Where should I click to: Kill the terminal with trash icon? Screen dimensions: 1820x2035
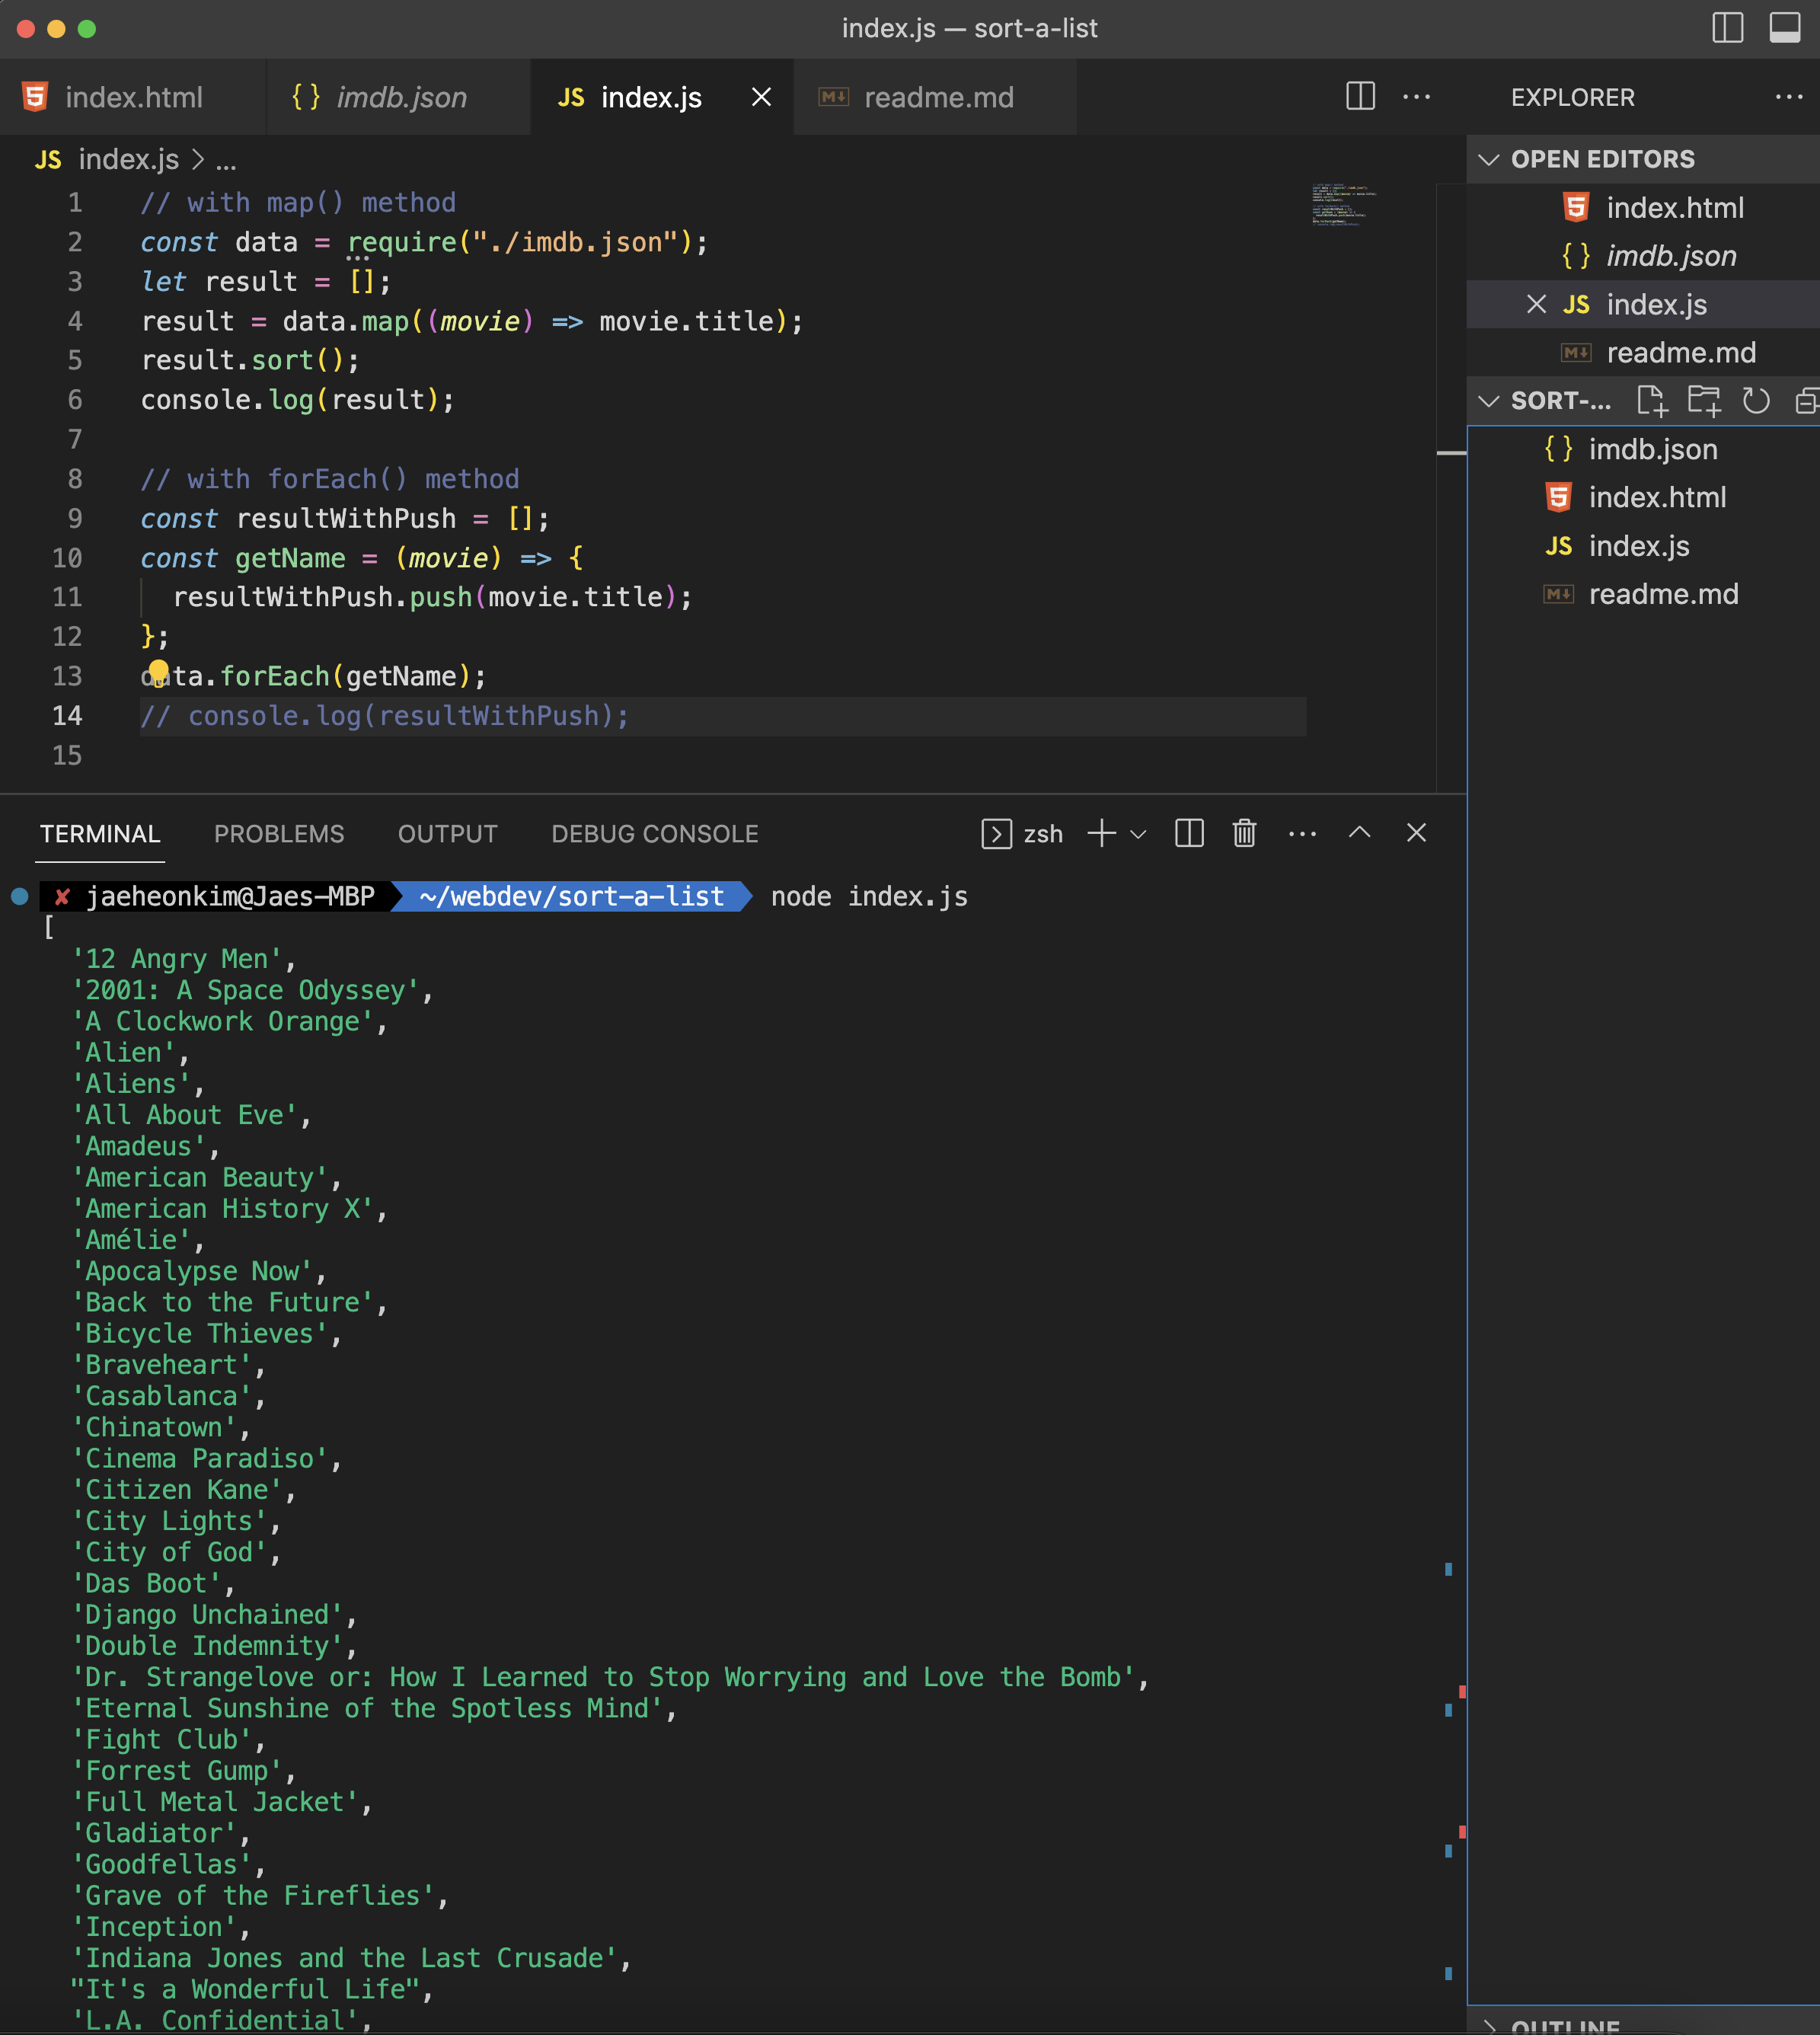pos(1244,833)
